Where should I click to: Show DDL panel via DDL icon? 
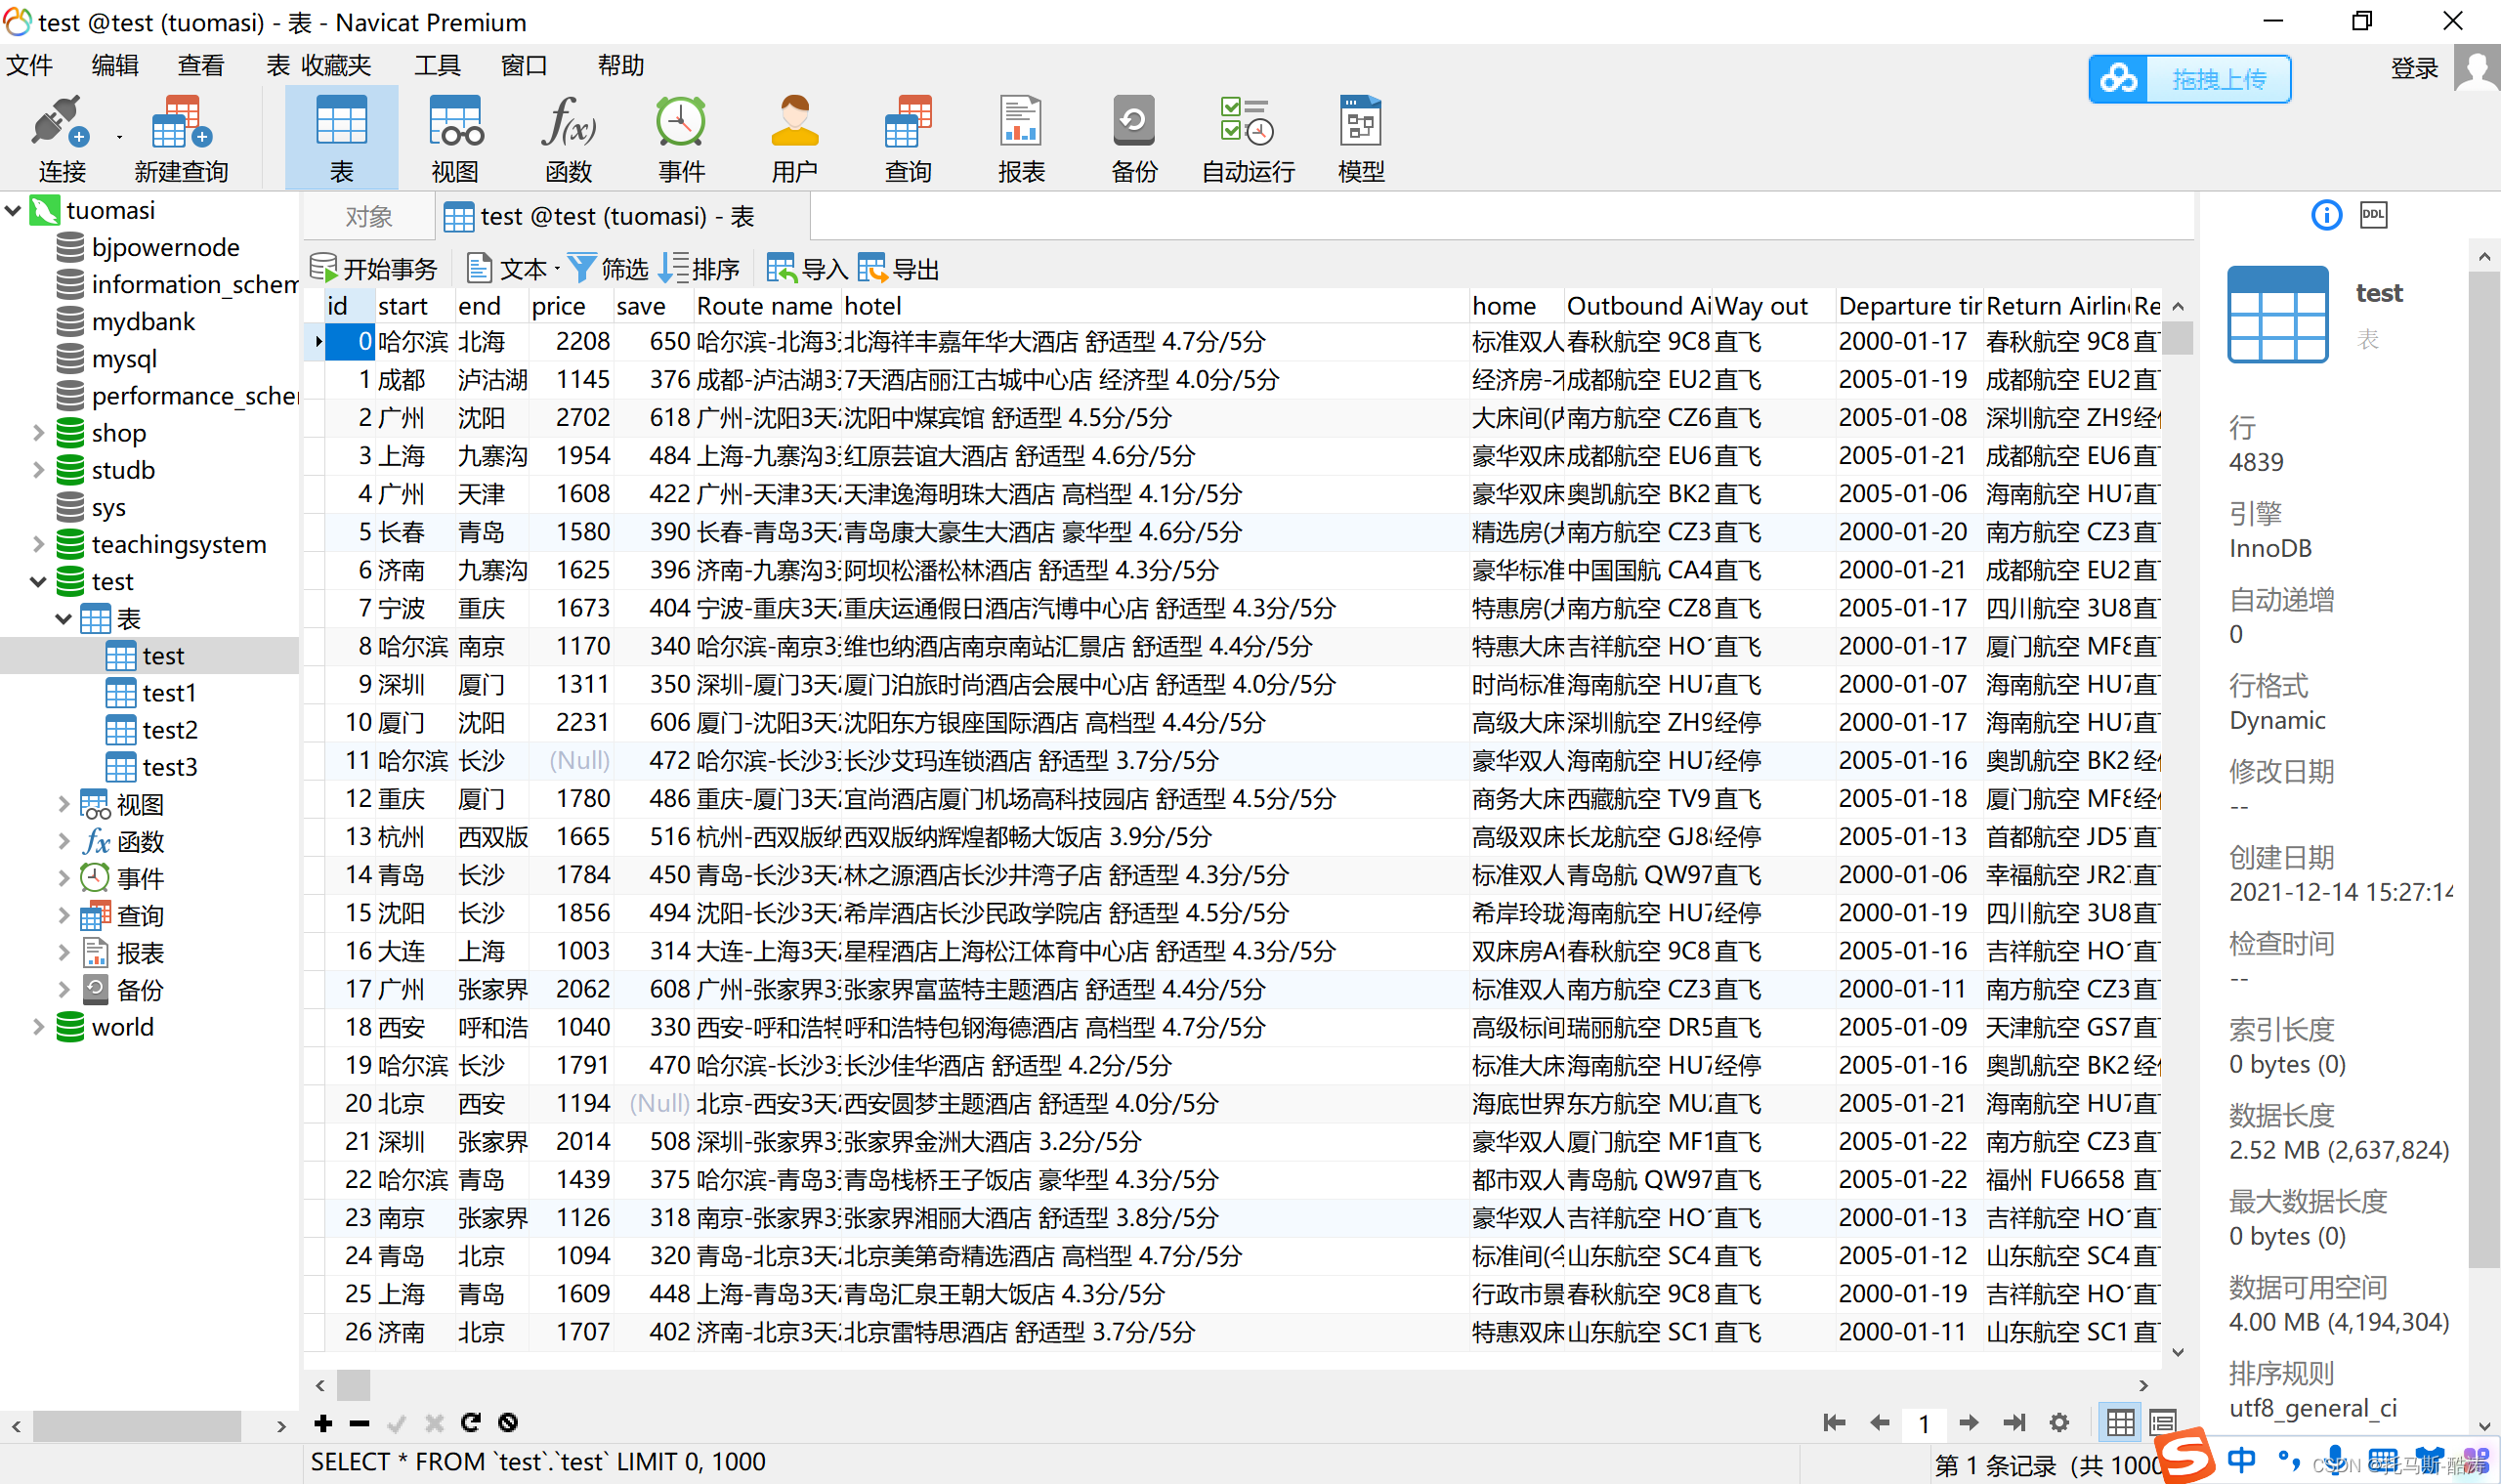pos(2373,215)
